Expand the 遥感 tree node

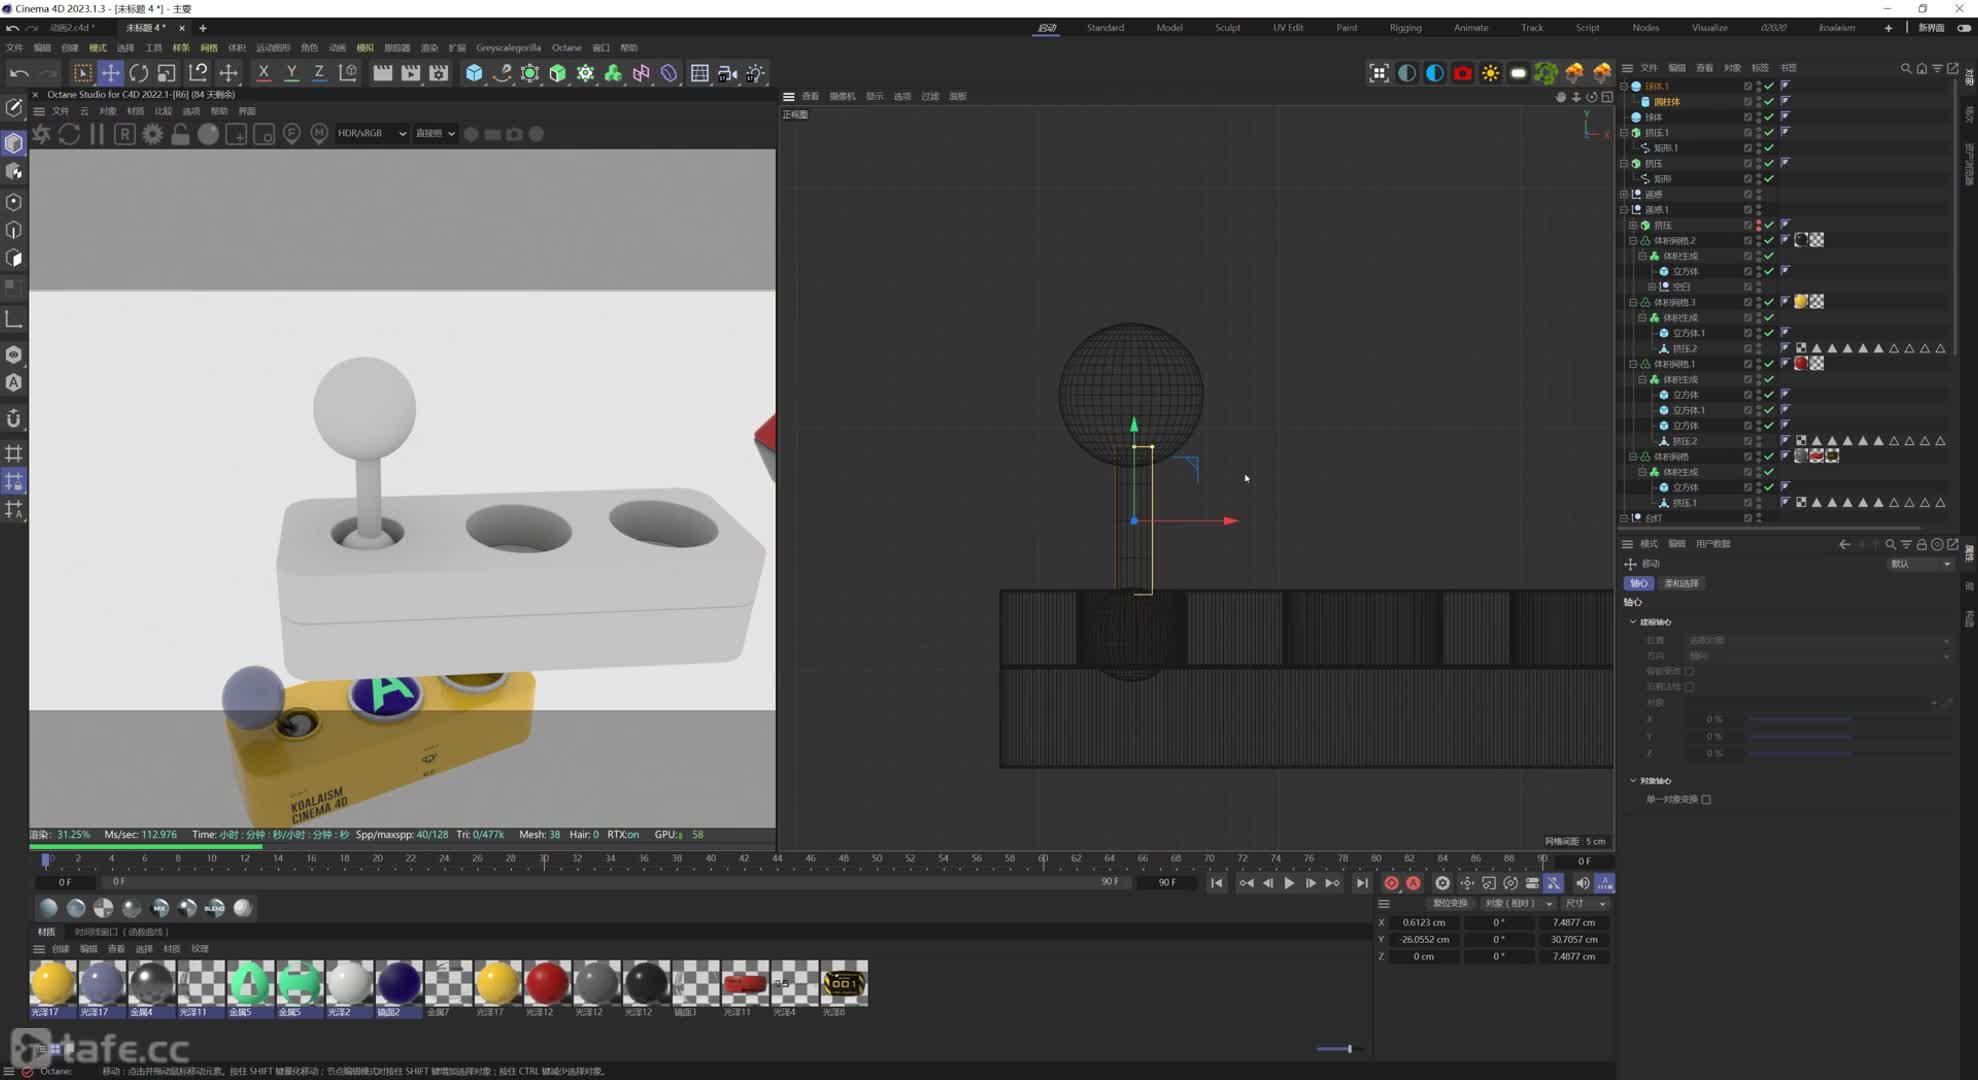click(x=1624, y=194)
